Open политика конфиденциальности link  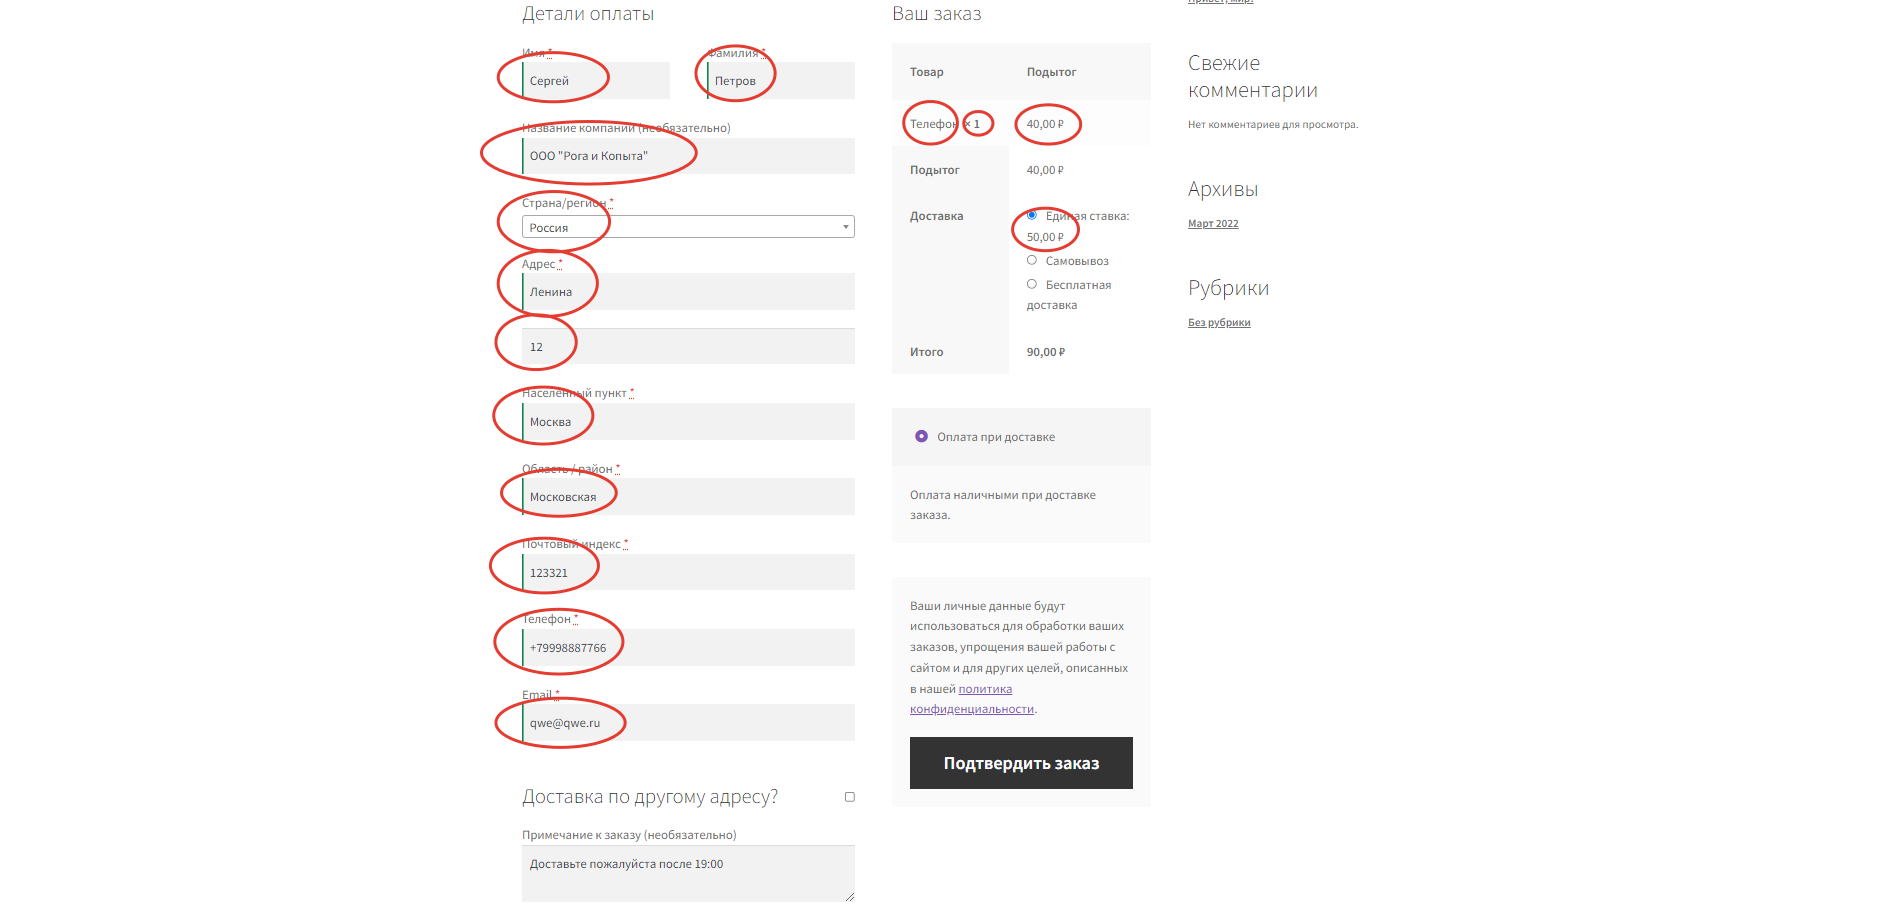pyautogui.click(x=985, y=689)
